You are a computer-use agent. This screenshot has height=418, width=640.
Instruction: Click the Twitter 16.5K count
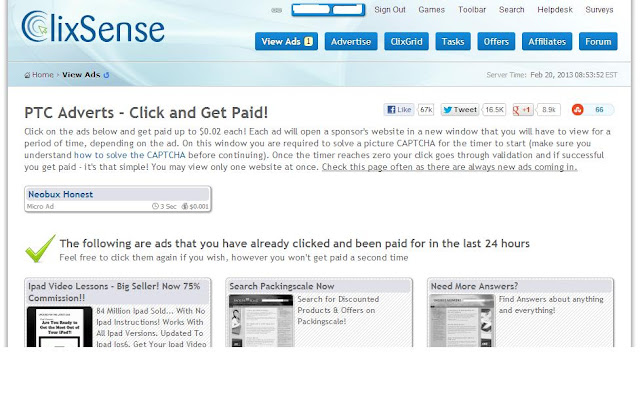point(494,110)
